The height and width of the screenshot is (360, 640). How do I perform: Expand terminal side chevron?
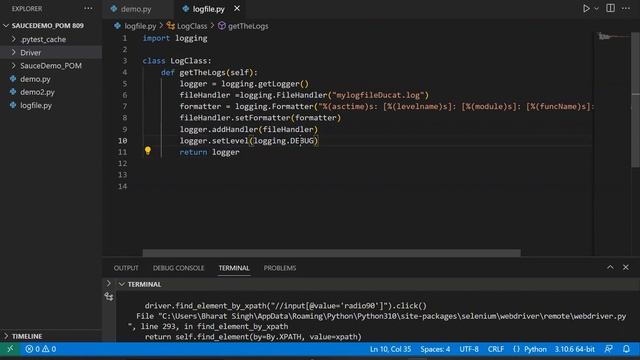pos(109,283)
